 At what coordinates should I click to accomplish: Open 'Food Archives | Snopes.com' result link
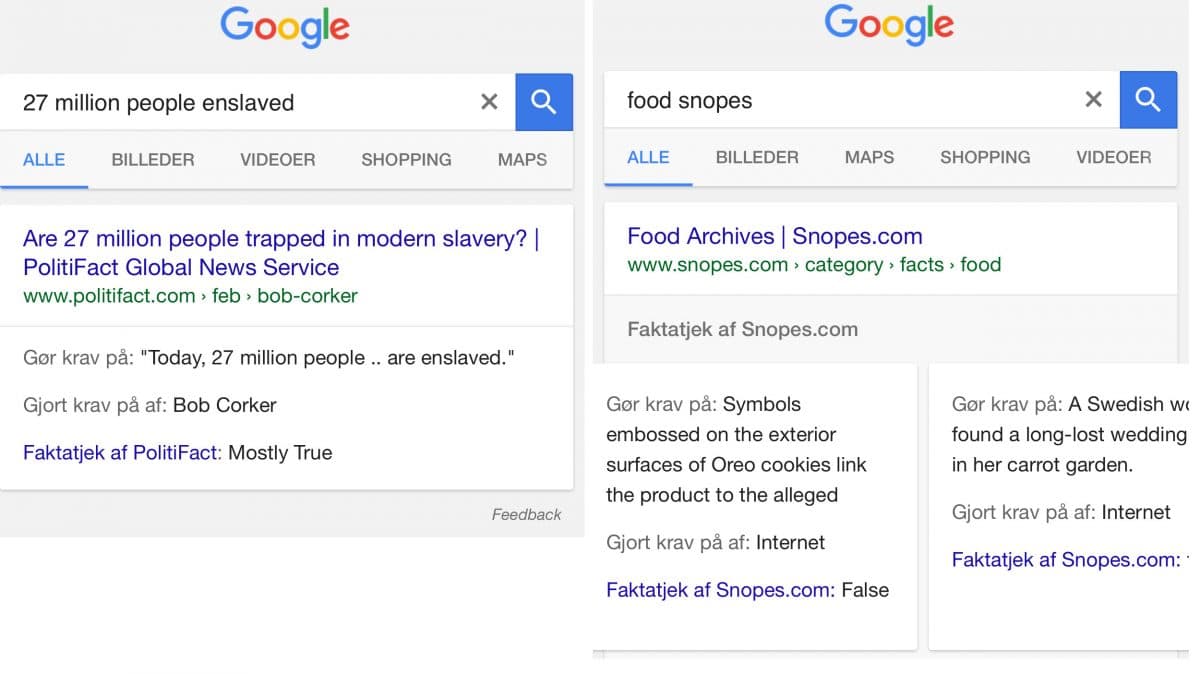774,237
